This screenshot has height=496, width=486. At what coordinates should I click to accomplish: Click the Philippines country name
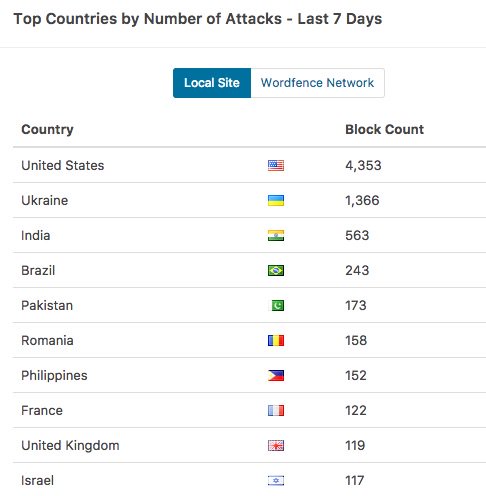54,376
